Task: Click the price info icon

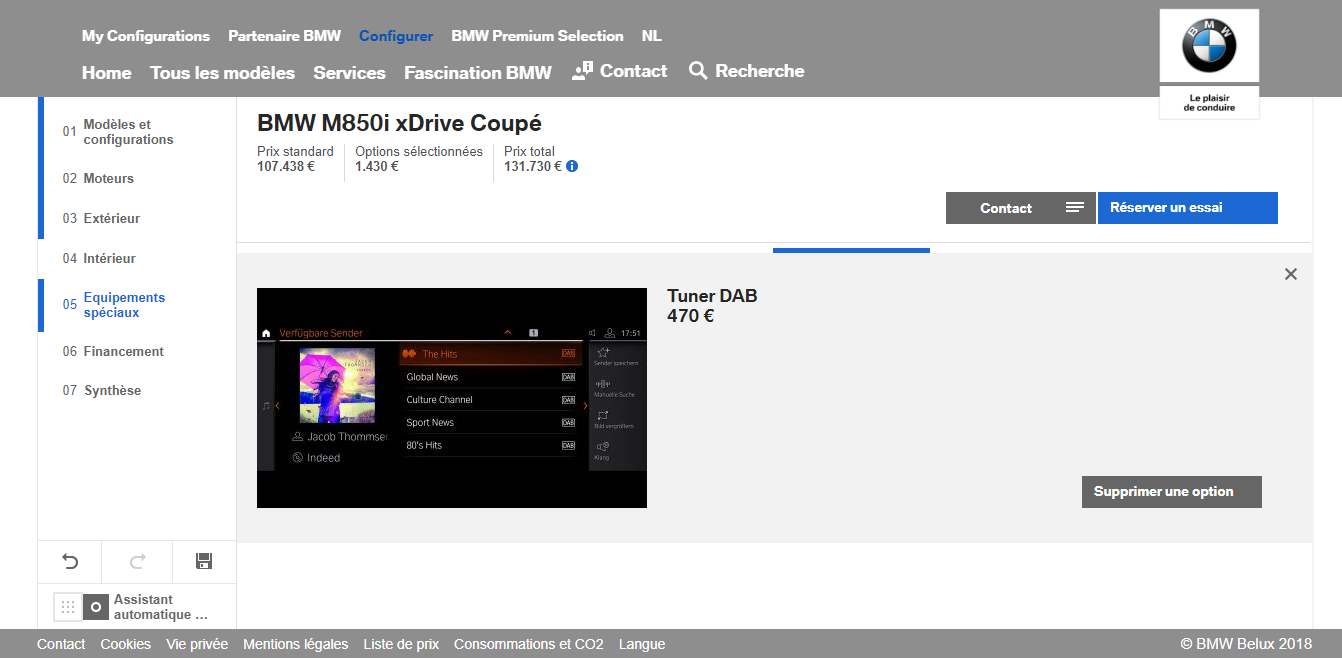Action: [x=572, y=167]
